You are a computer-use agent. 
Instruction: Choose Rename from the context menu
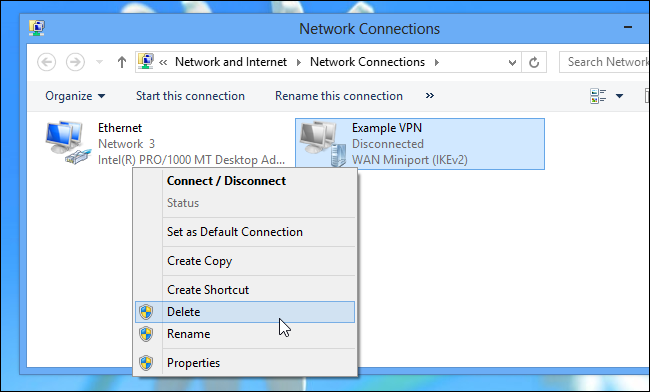click(245, 334)
